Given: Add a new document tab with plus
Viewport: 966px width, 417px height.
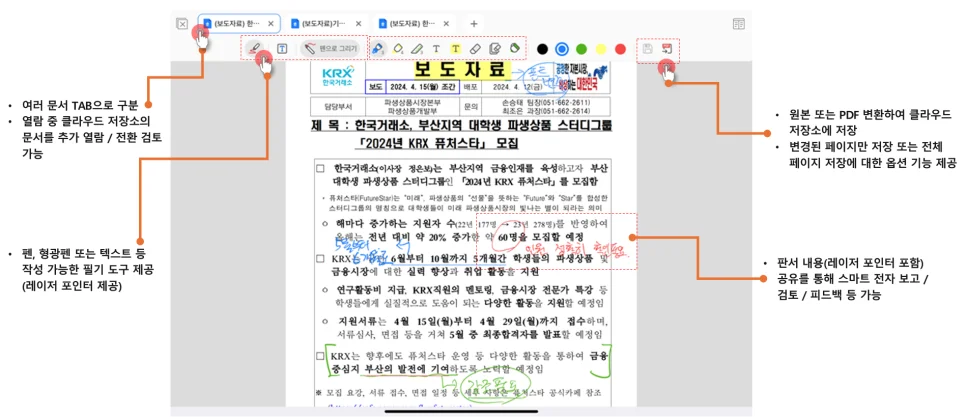Looking at the screenshot, I should pos(474,23).
